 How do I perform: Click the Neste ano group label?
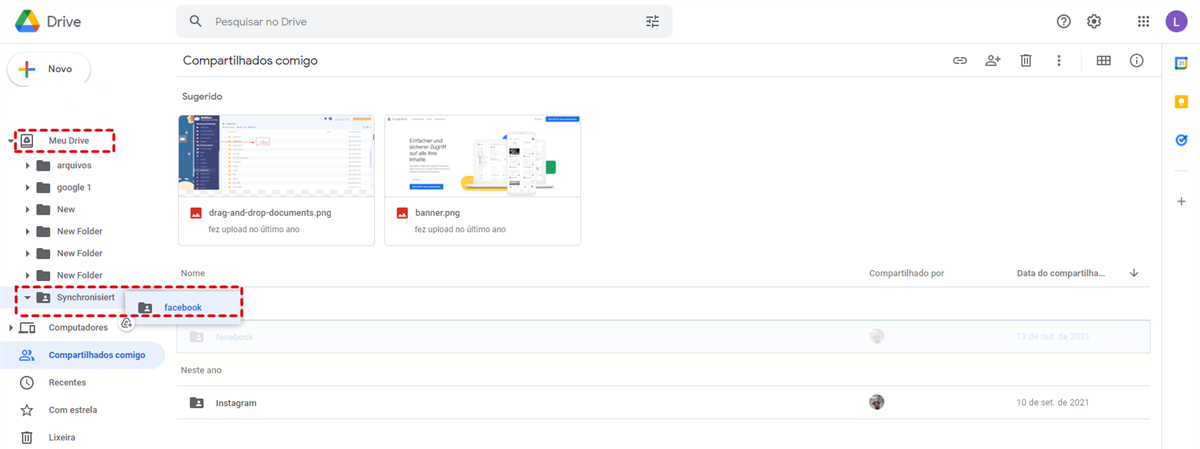tap(201, 370)
